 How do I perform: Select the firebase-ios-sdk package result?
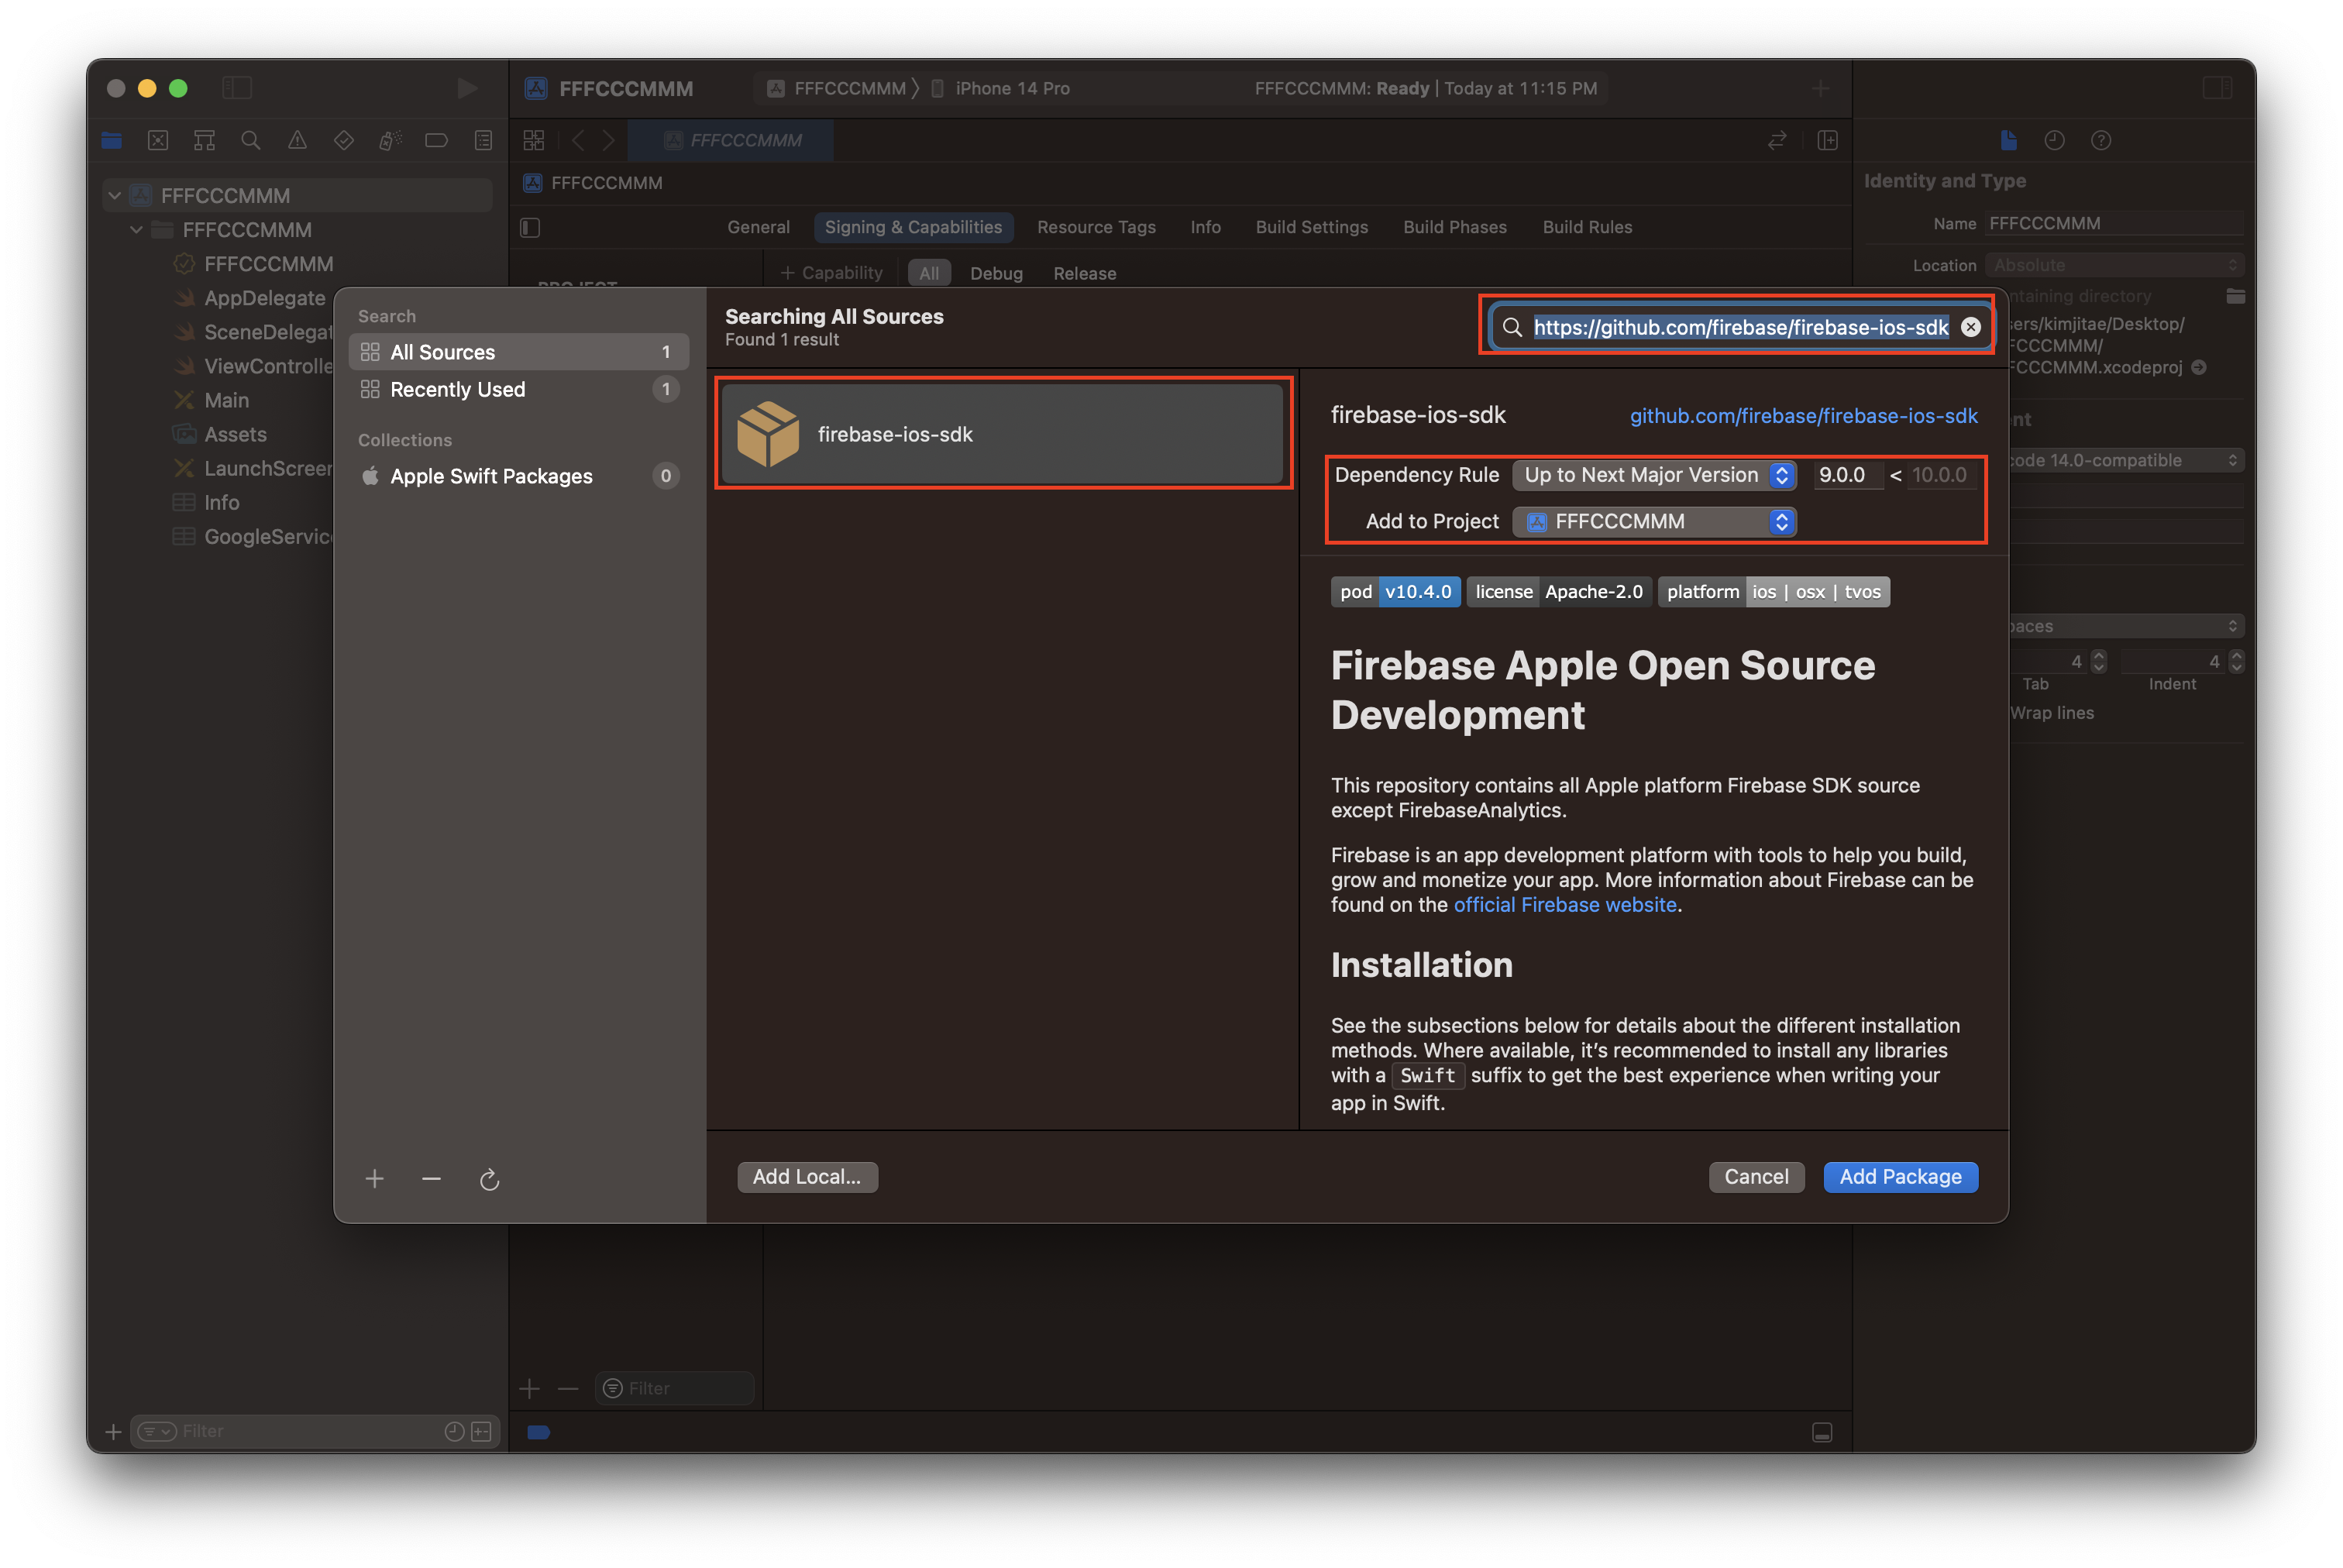pos(1002,434)
